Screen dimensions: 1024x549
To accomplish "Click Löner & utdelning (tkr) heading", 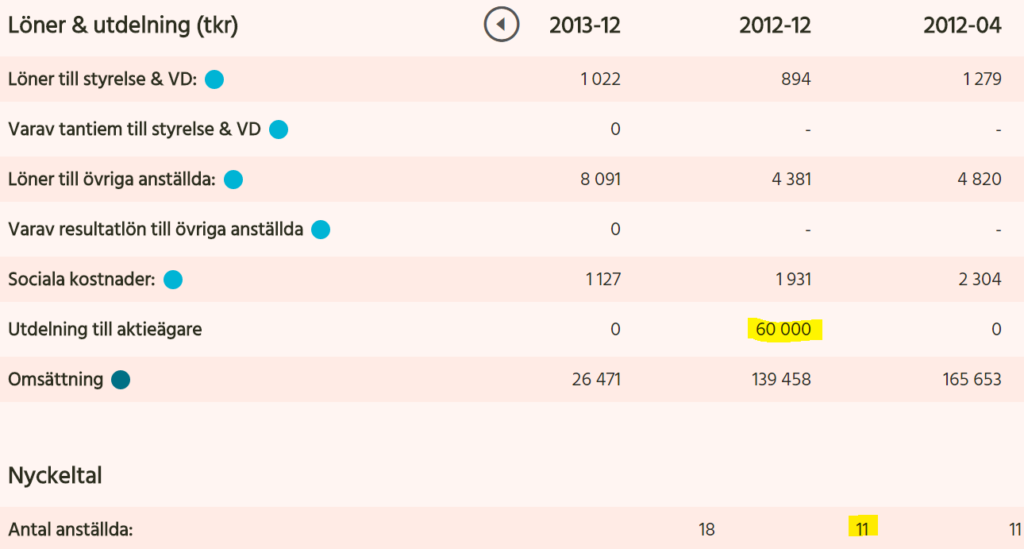I will [x=123, y=25].
